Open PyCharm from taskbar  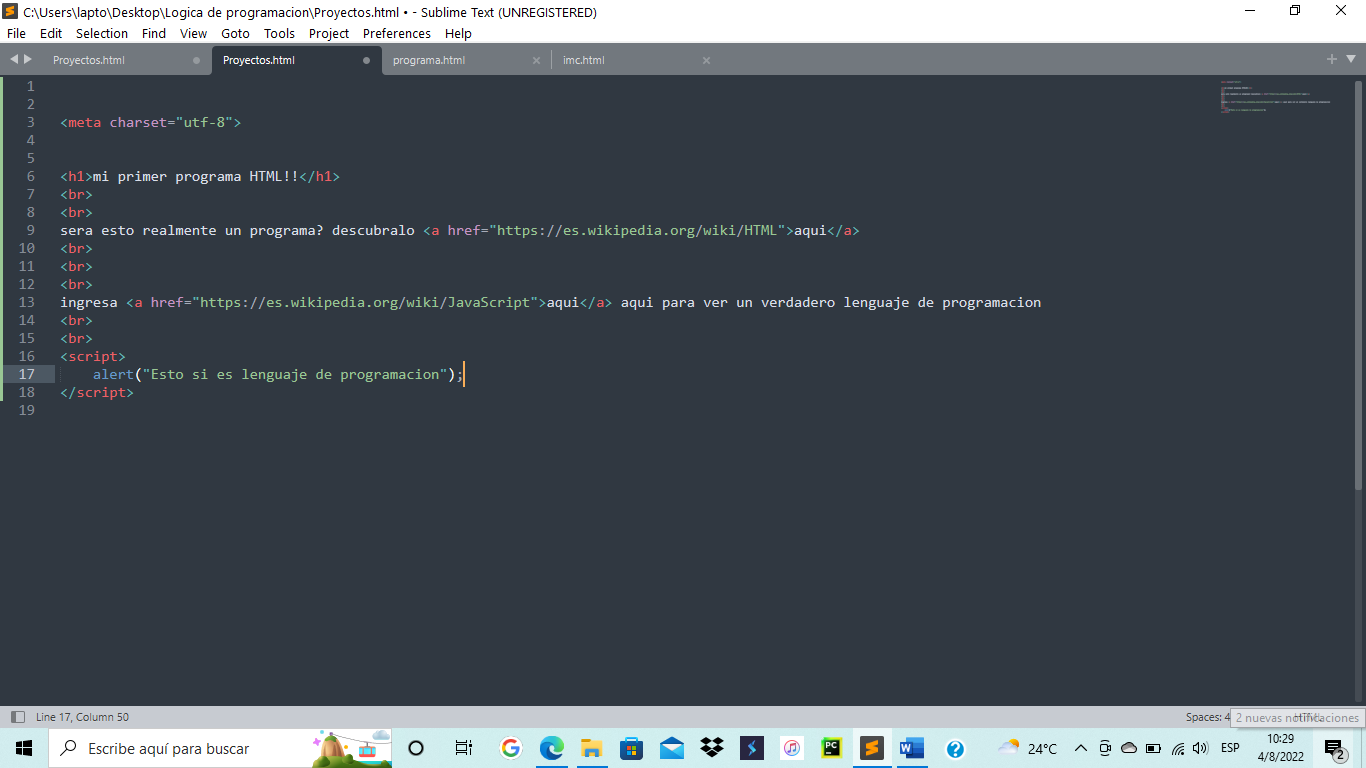click(831, 748)
